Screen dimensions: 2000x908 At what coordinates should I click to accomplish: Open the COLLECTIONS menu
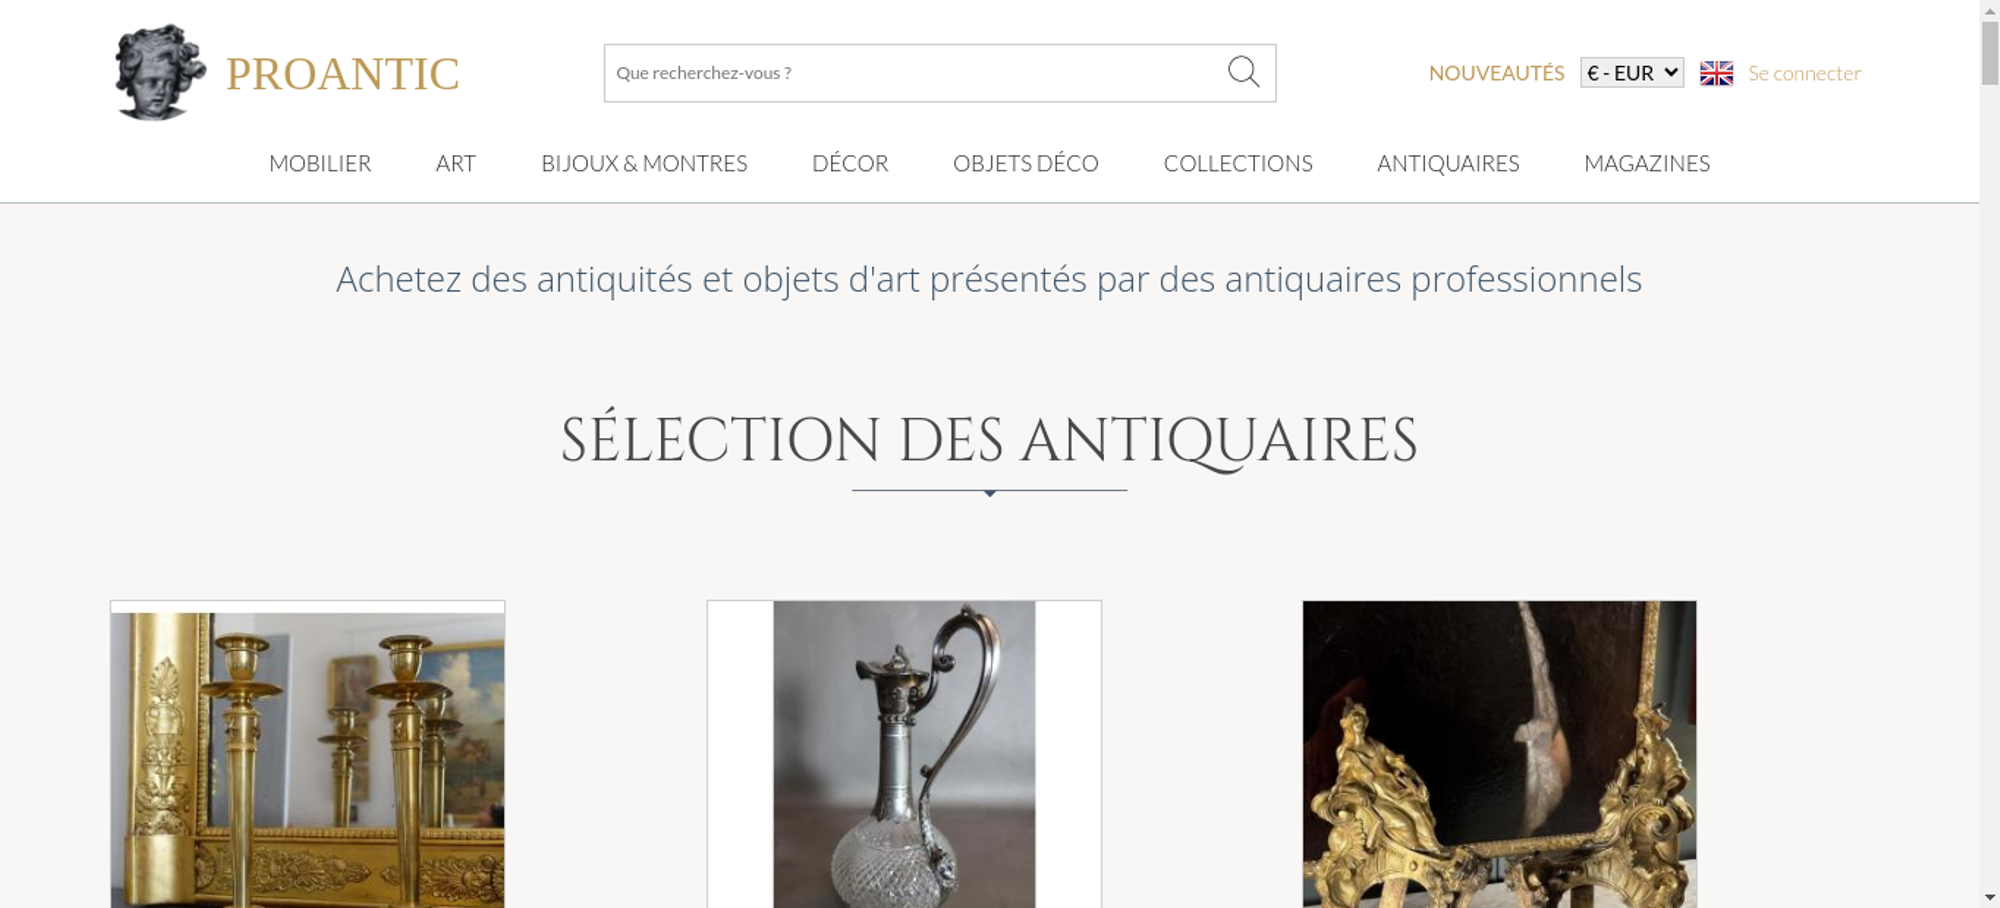coord(1238,163)
